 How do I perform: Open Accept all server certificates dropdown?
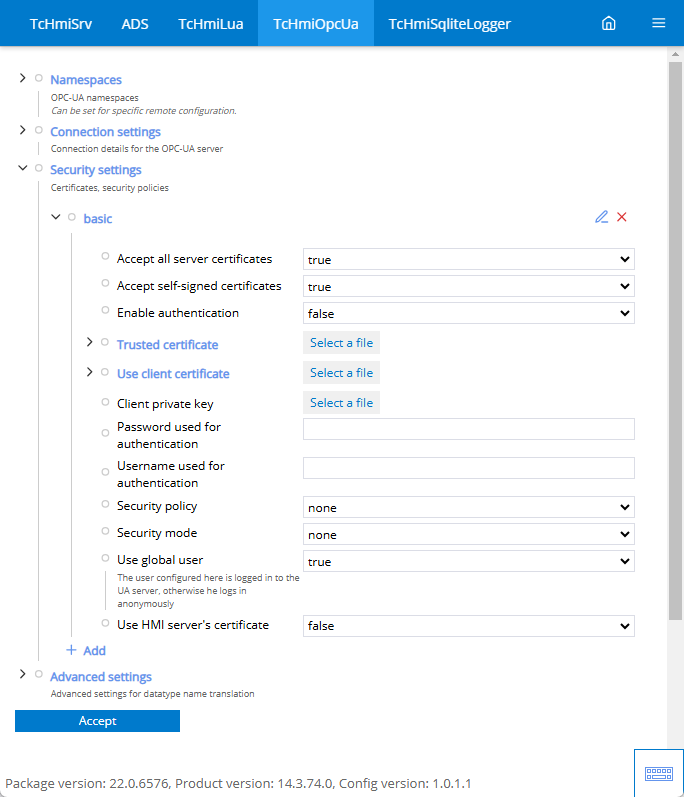[x=469, y=259]
